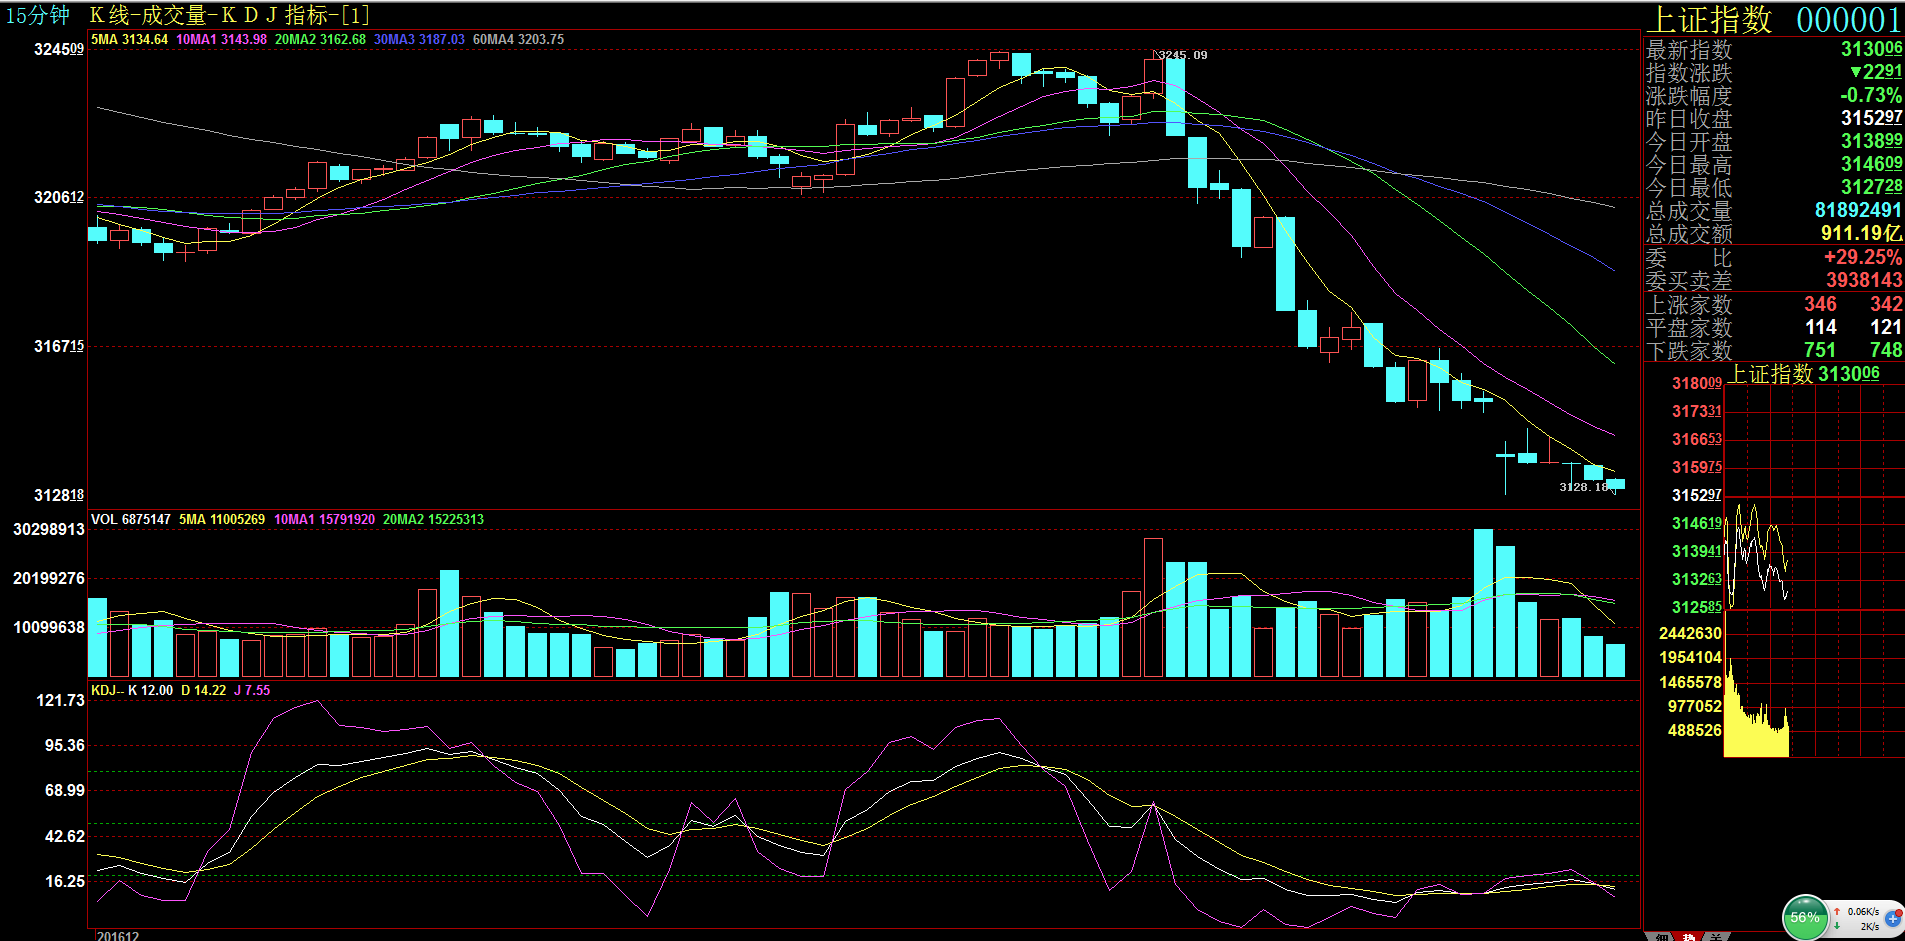Select the 20MA2 3162.68 indicator label
Viewport: 1905px width, 941px height.
coord(320,40)
